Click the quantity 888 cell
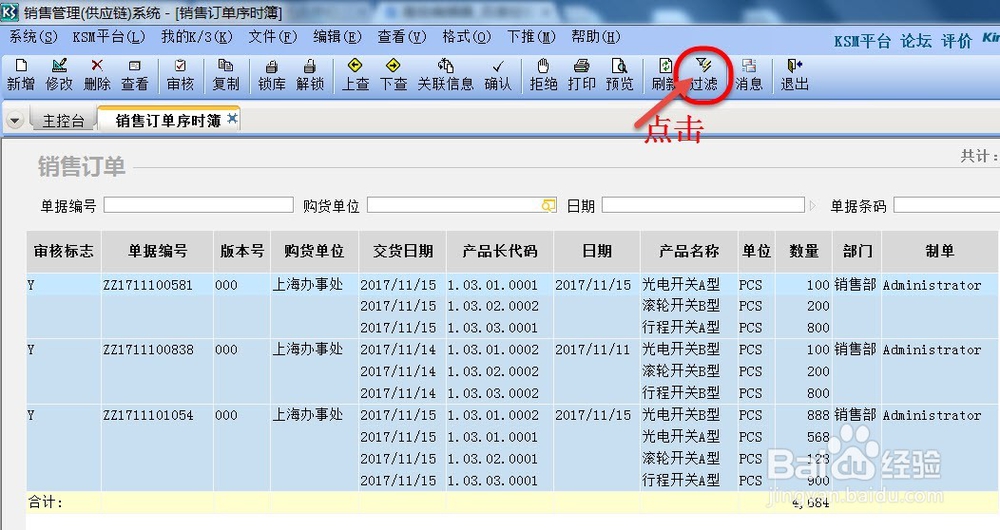The width and height of the screenshot is (1000, 530). click(818, 415)
